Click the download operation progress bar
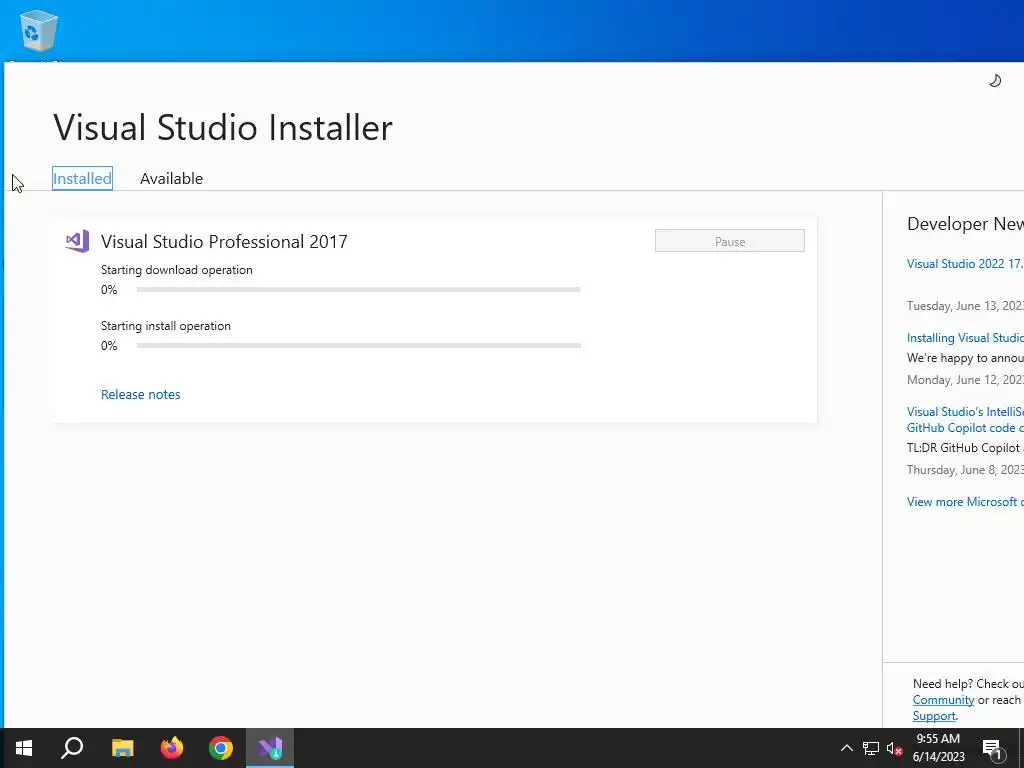 coord(359,289)
